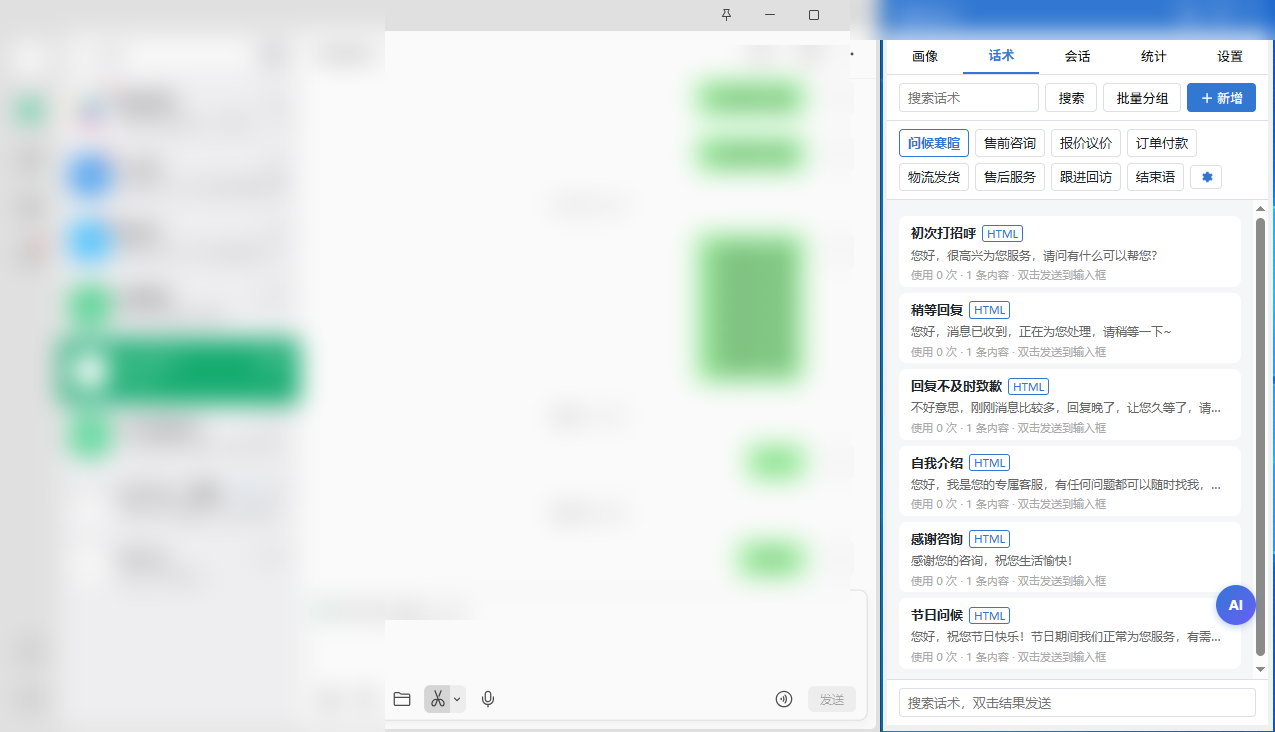This screenshot has height=732, width=1275.
Task: Pin the chat window on top
Action: coord(726,14)
